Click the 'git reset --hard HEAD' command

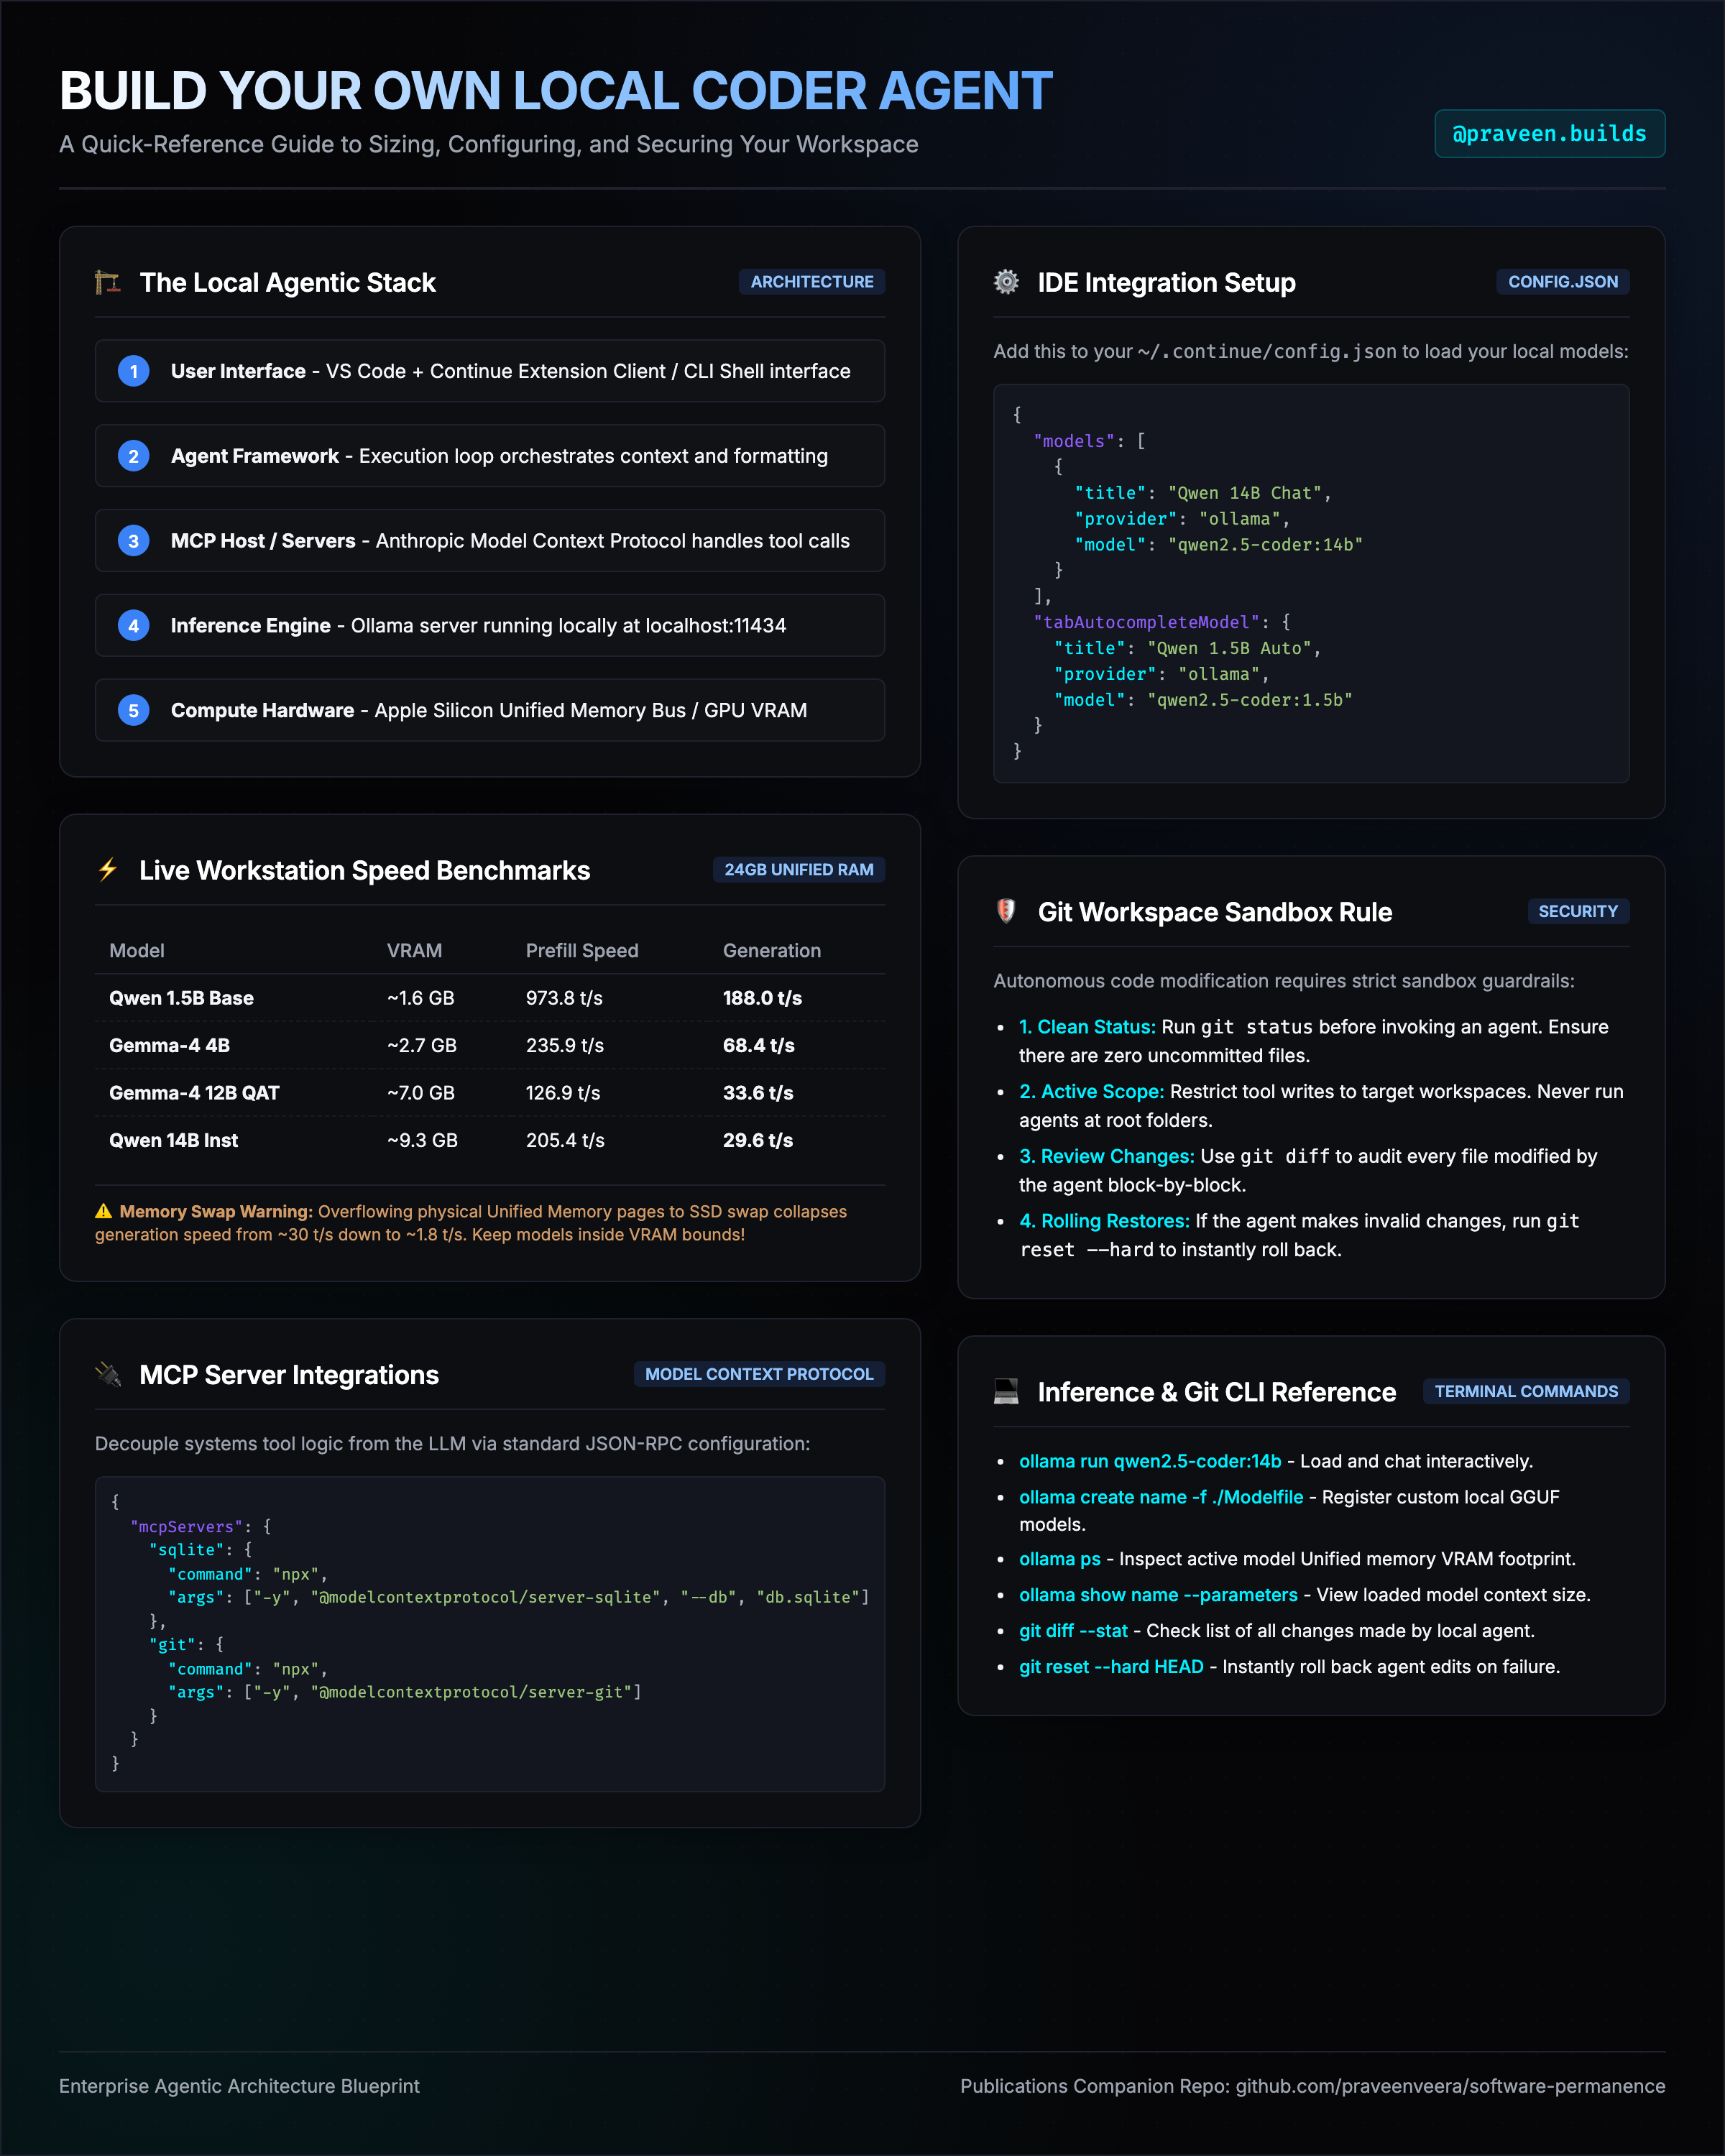pyautogui.click(x=1111, y=1667)
